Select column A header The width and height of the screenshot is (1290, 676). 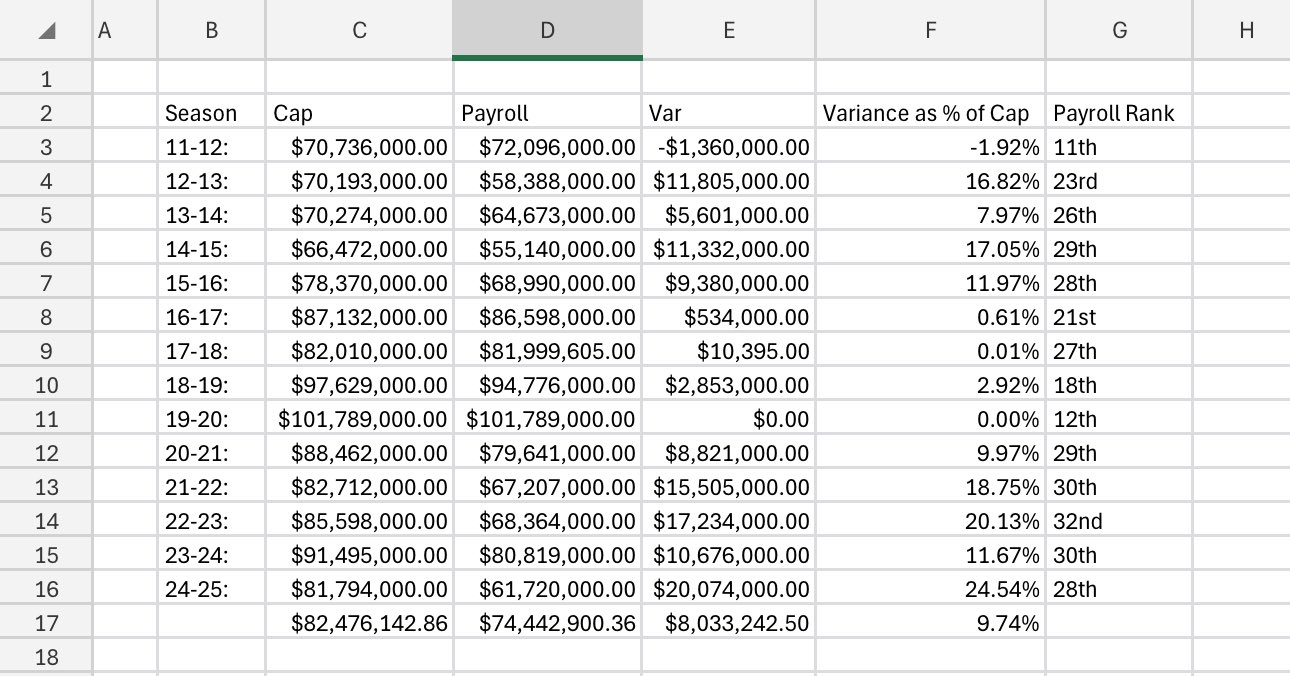pyautogui.click(x=125, y=30)
